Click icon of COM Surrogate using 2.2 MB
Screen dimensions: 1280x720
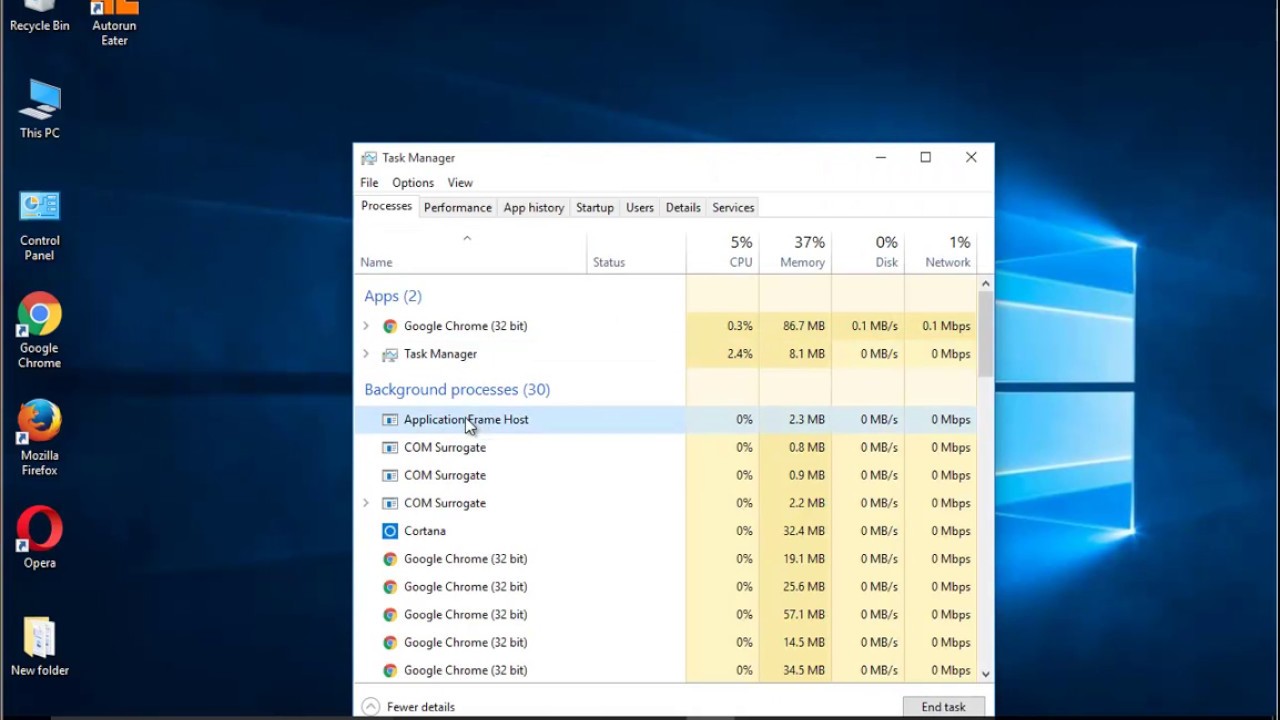pyautogui.click(x=390, y=503)
